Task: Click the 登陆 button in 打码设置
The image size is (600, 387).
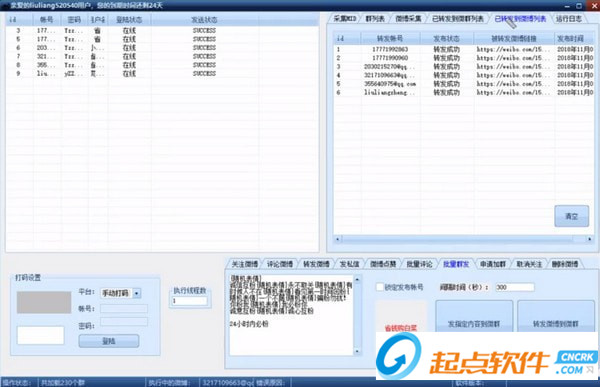Action: point(109,341)
